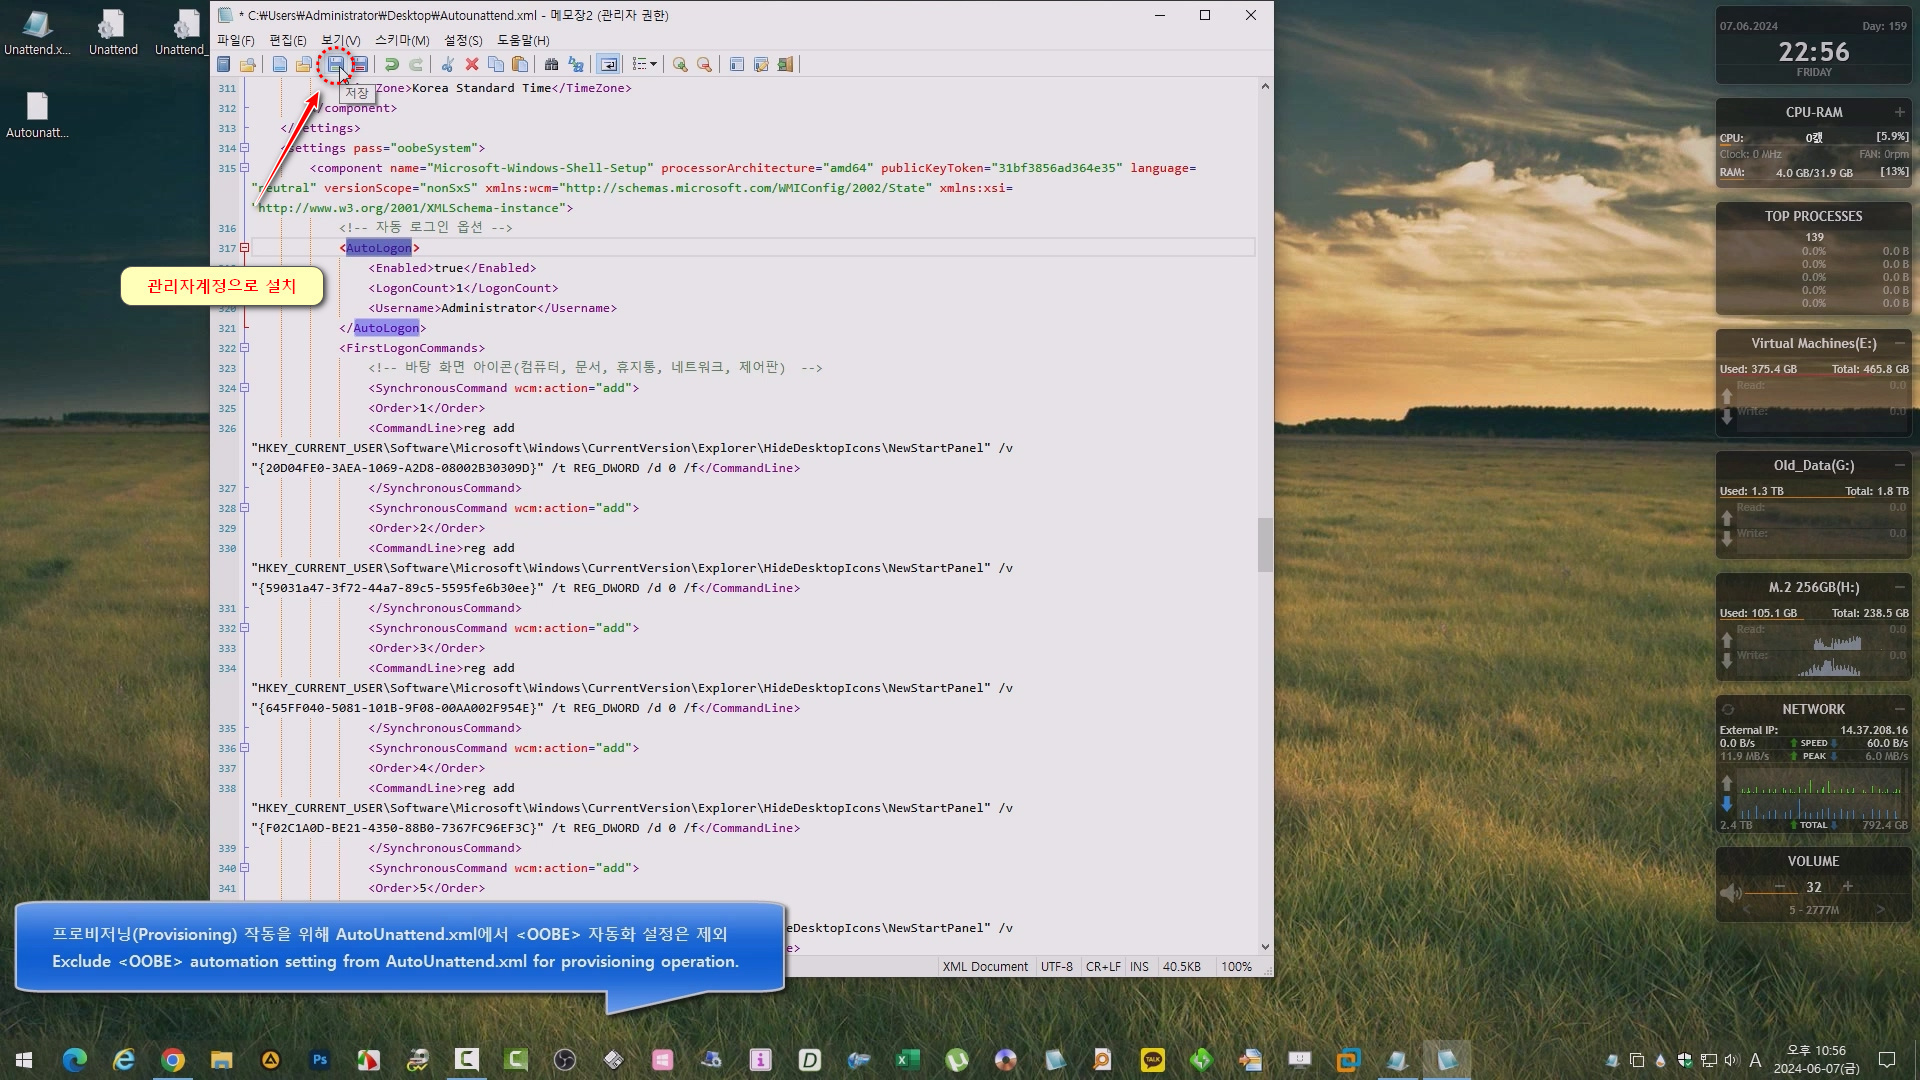Click the Cut scissors icon
Viewport: 1920px width, 1080px height.
point(447,64)
